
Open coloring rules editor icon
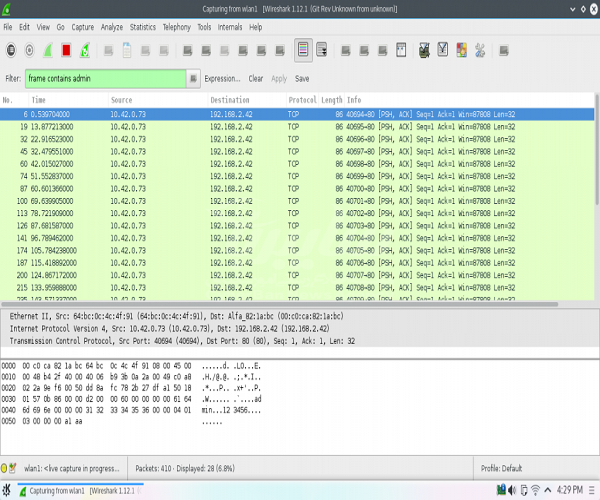(x=461, y=50)
